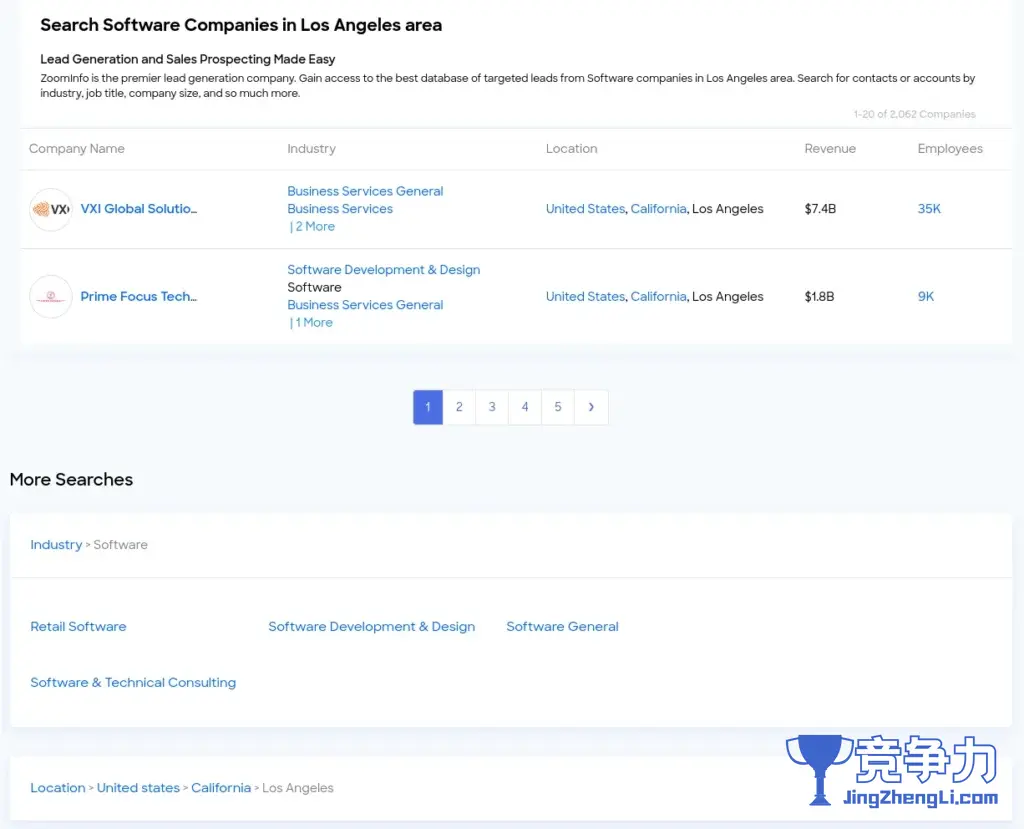
Task: Click the Location breadcrumb link
Action: coord(57,788)
